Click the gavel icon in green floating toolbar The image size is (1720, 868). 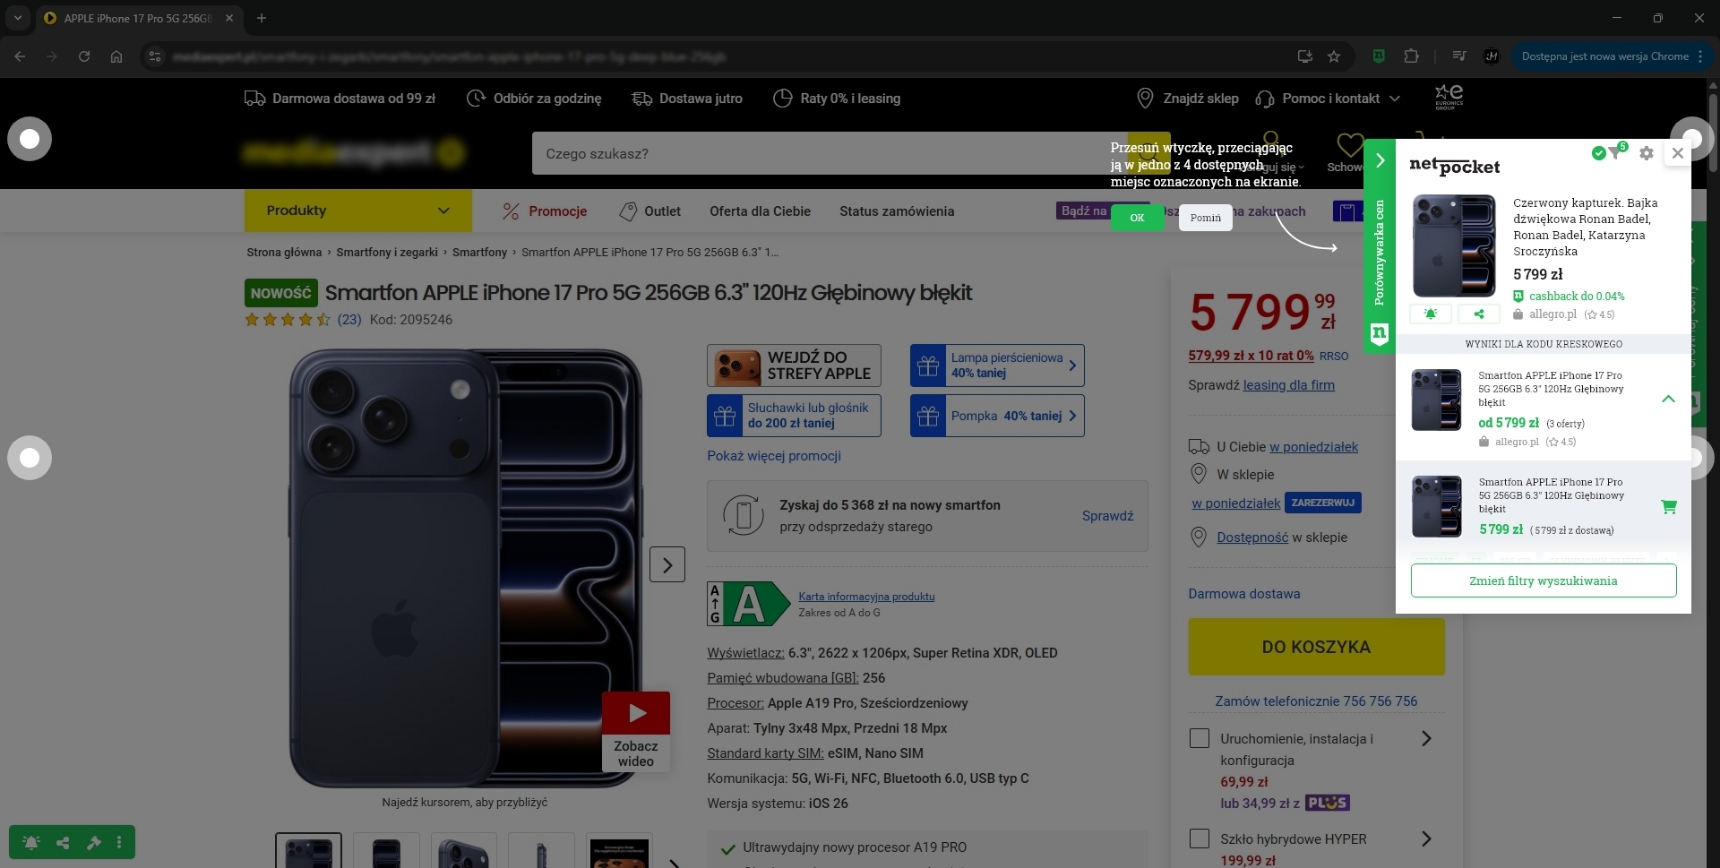94,843
